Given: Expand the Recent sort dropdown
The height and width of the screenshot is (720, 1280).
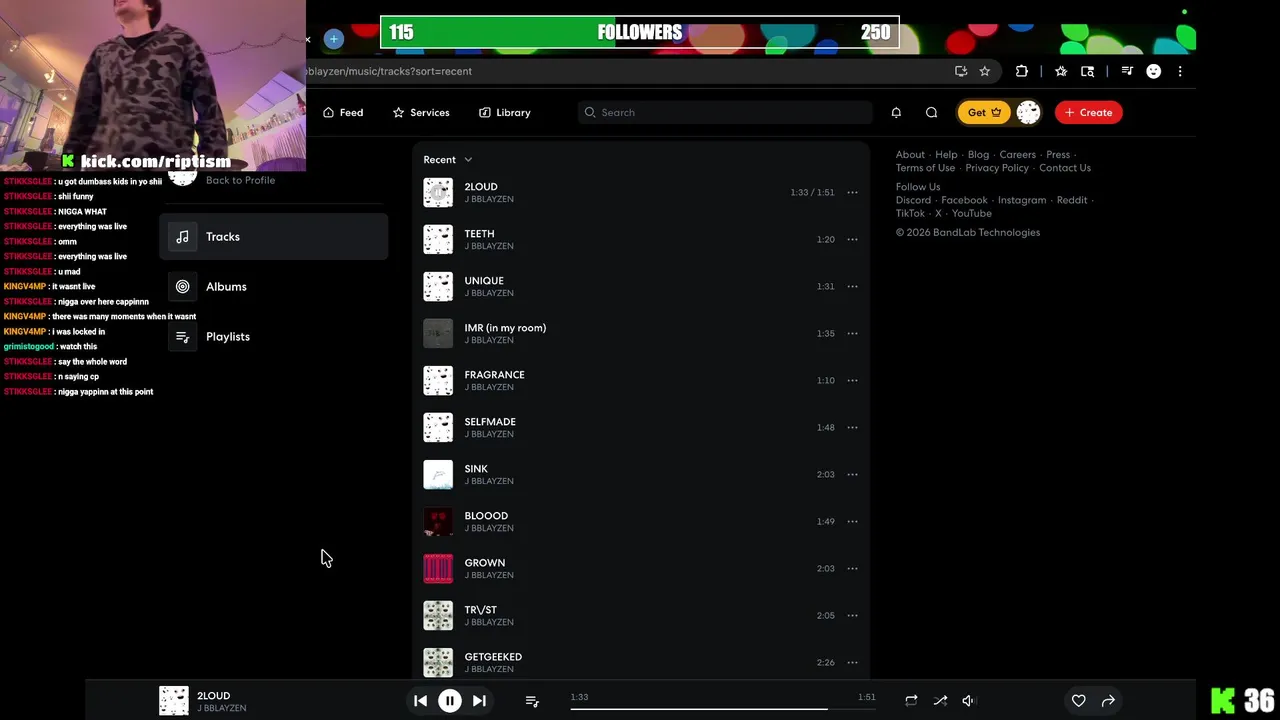Looking at the screenshot, I should [x=447, y=160].
